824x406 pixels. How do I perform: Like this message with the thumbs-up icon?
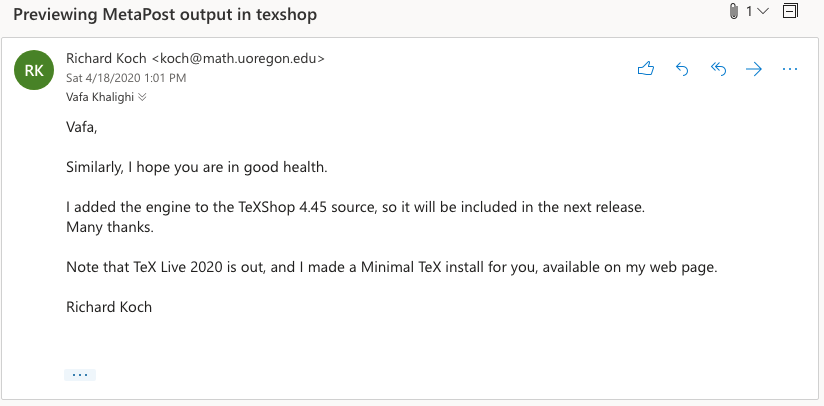tap(646, 69)
